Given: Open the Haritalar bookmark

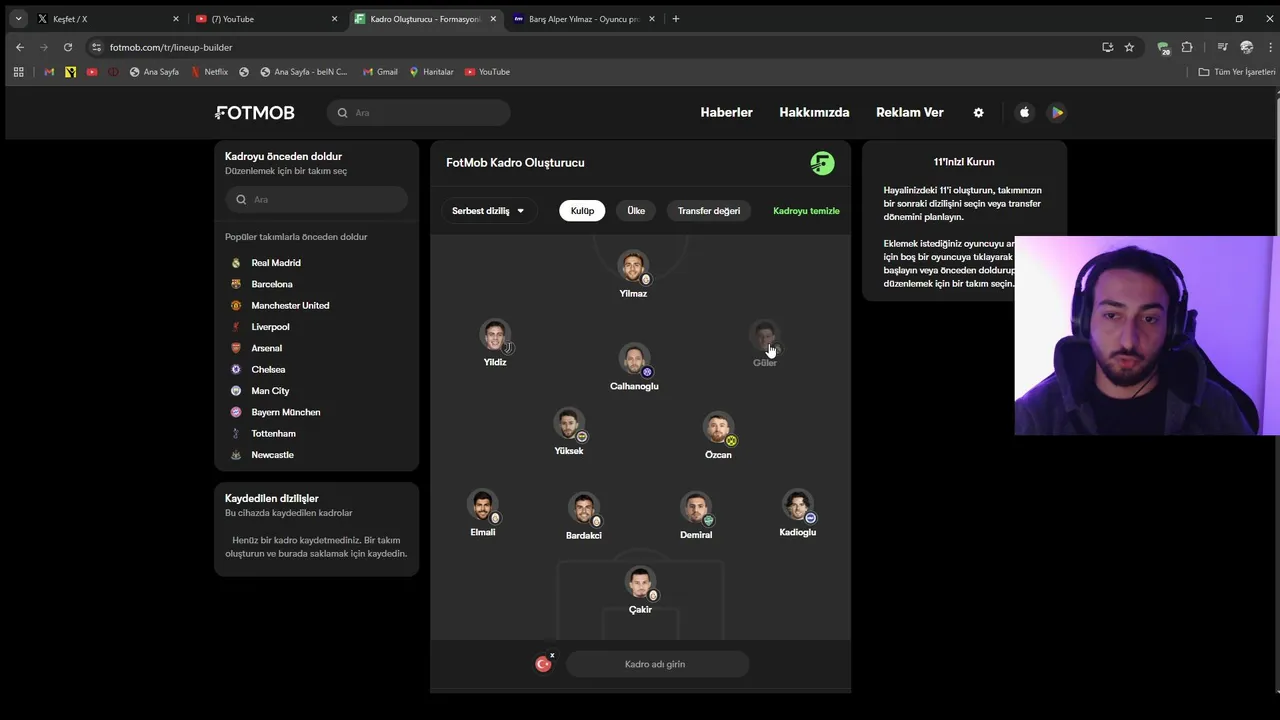Looking at the screenshot, I should (431, 72).
